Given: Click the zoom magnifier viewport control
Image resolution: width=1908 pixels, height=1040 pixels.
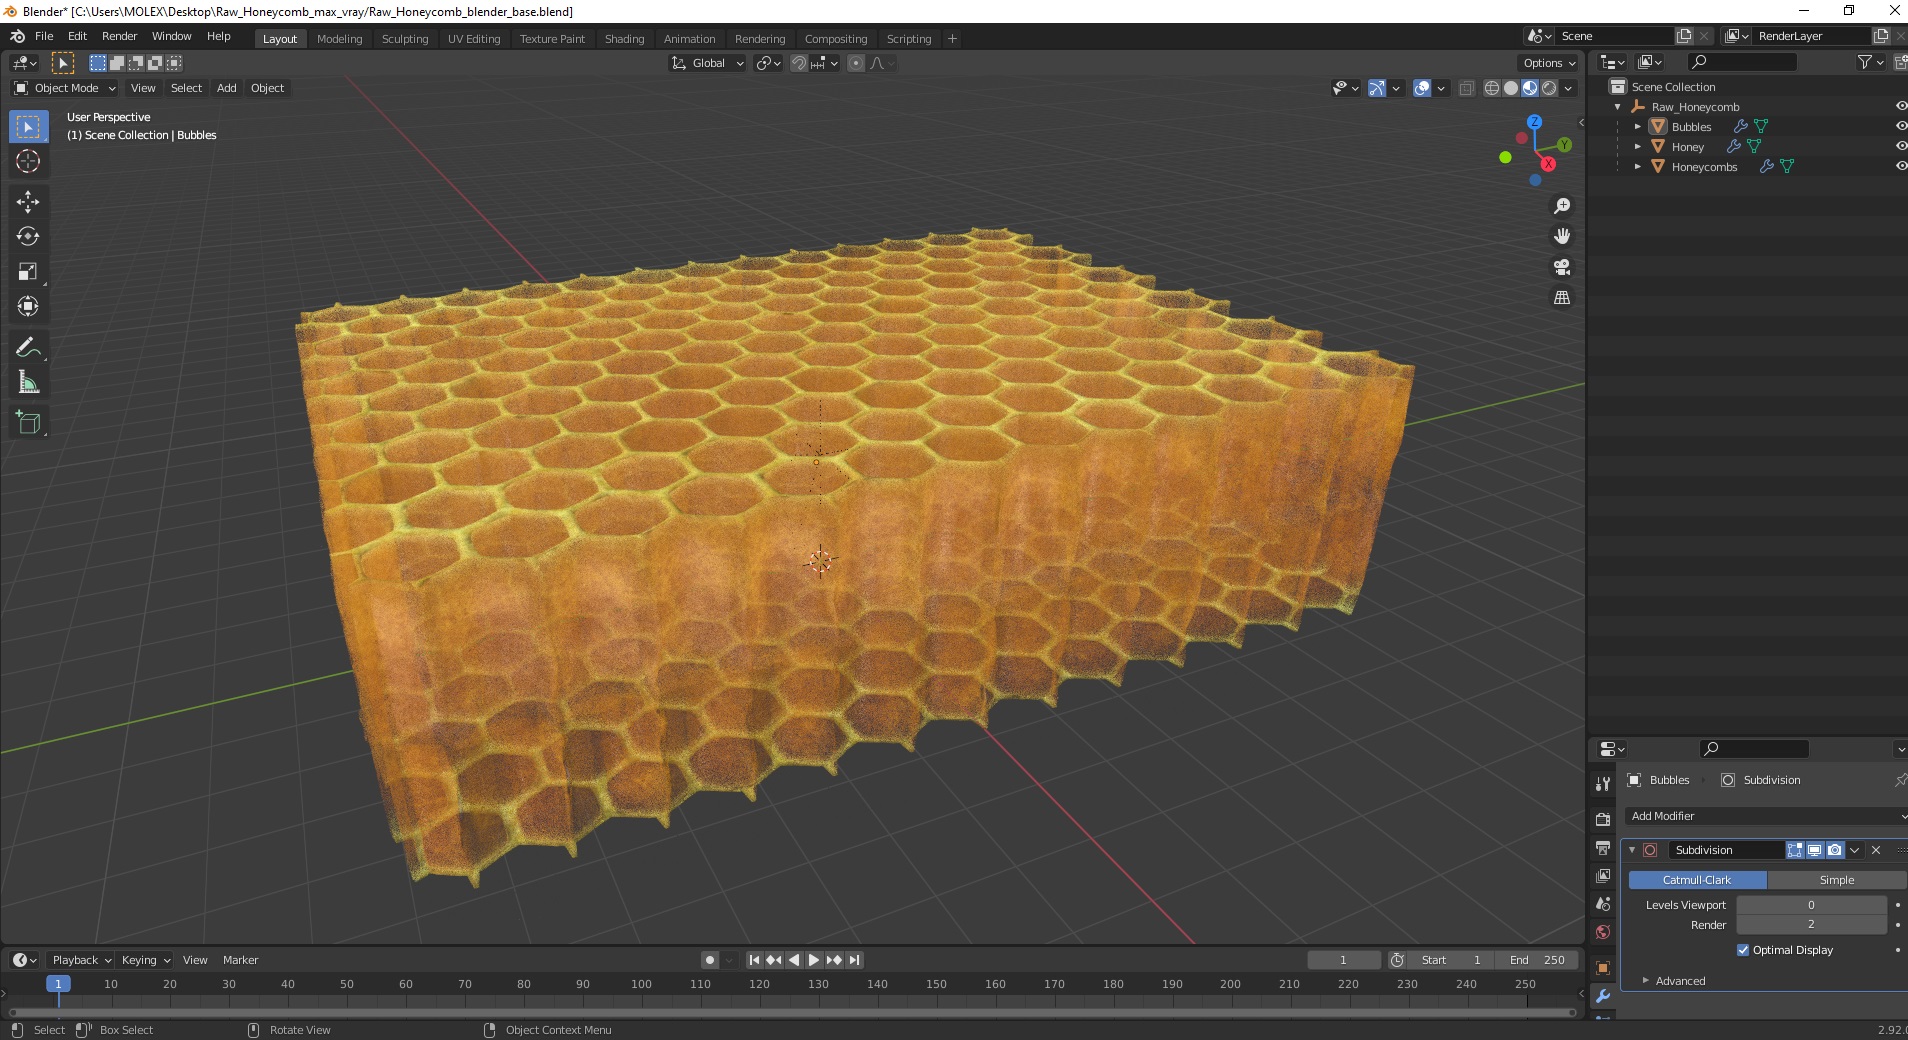Looking at the screenshot, I should pos(1562,206).
